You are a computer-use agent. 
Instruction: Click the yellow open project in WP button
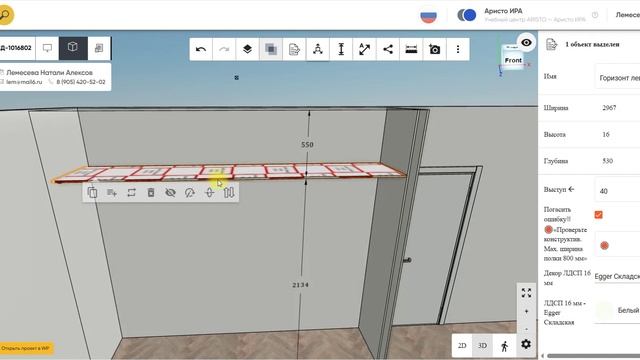tap(26, 348)
